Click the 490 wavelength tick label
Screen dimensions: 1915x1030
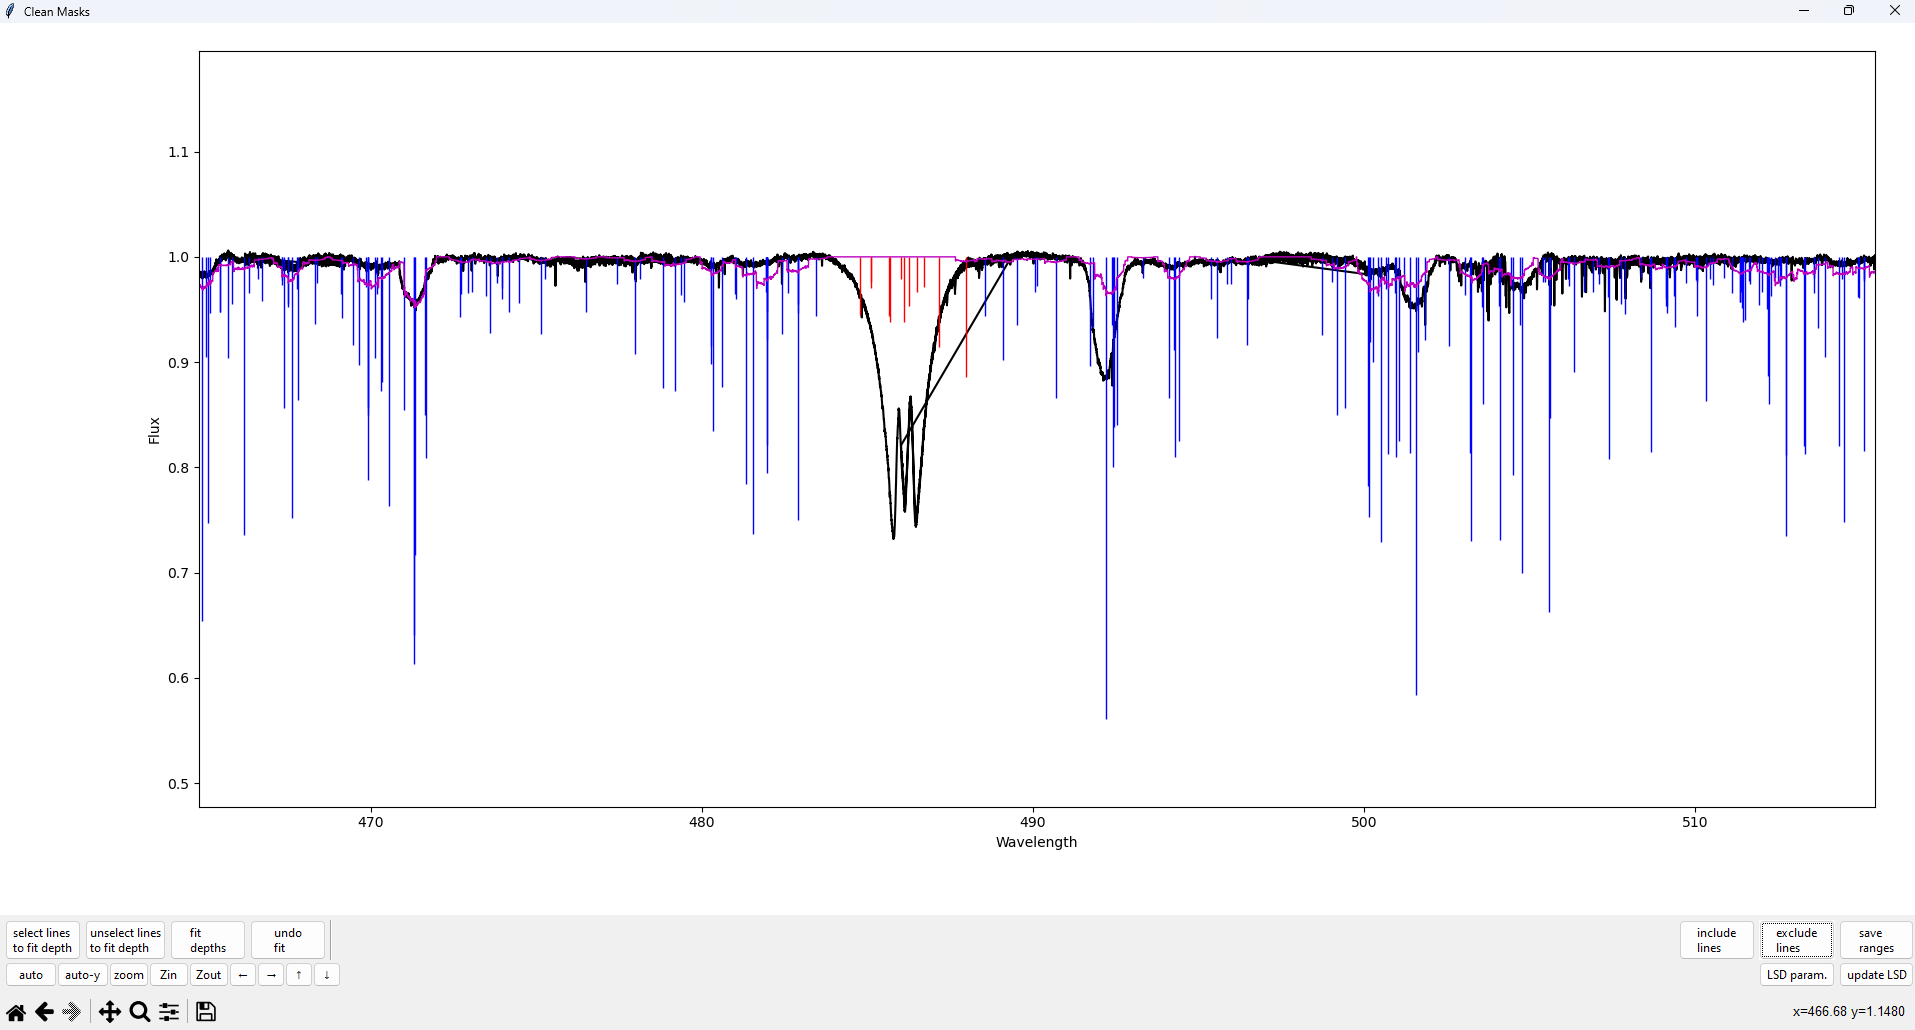point(1033,822)
